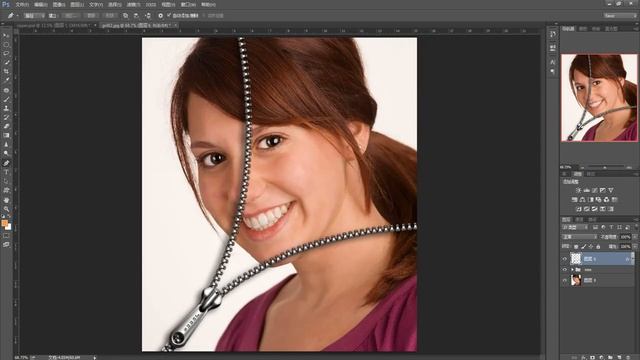This screenshot has width=640, height=360.
Task: Open the third menu (Image) in menu bar
Action: [x=59, y=4]
